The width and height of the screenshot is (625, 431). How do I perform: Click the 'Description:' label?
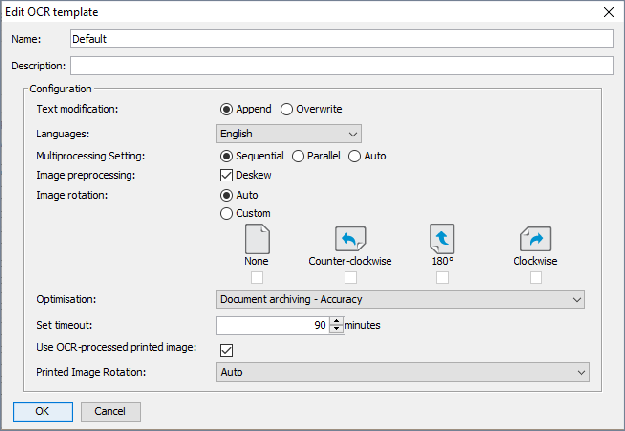point(39,66)
